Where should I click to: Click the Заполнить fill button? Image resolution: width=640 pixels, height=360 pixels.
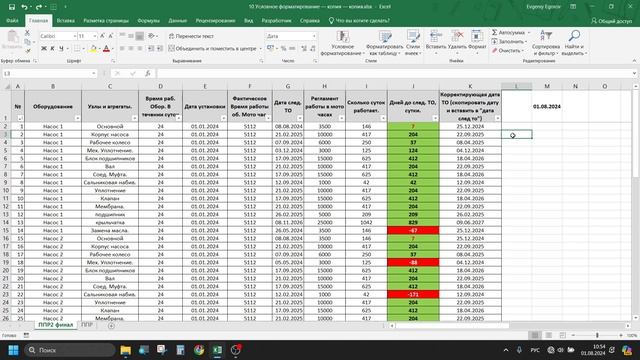point(509,42)
